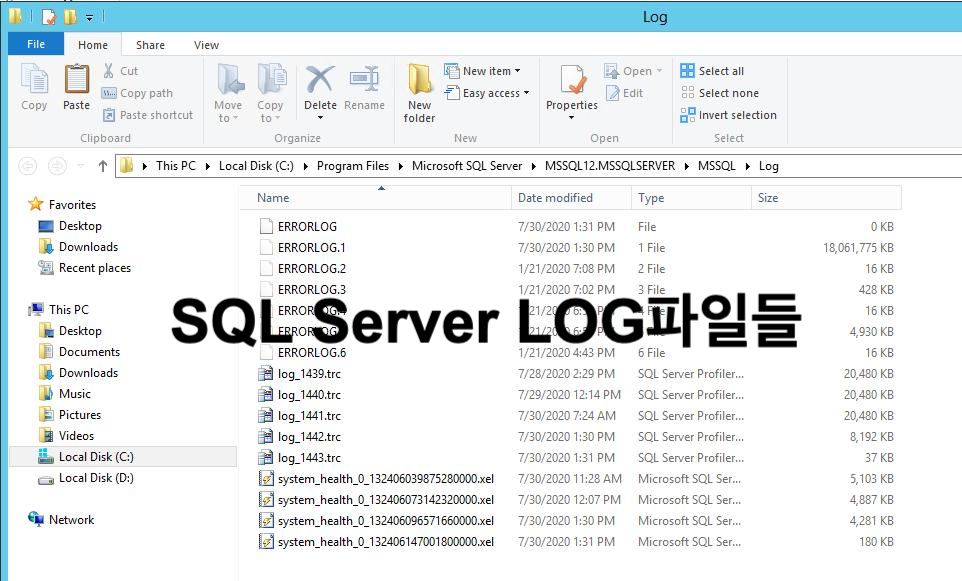The height and width of the screenshot is (581, 962).
Task: Switch to the Share ribbon tab
Action: [150, 45]
